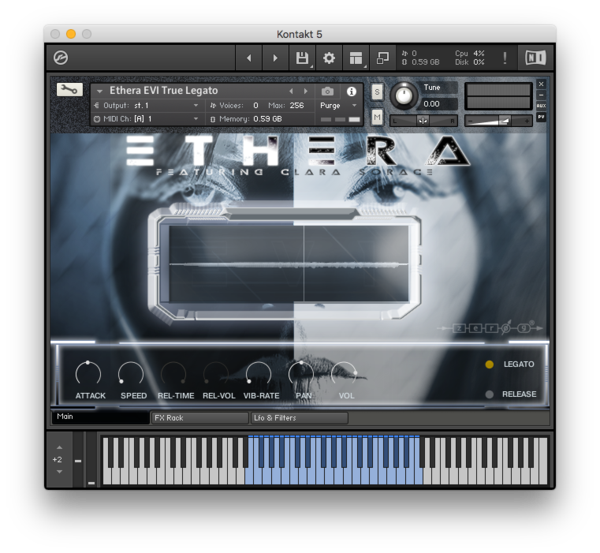Click the Ethera EVI True Legato name
The width and height of the screenshot is (600, 553).
pos(164,91)
